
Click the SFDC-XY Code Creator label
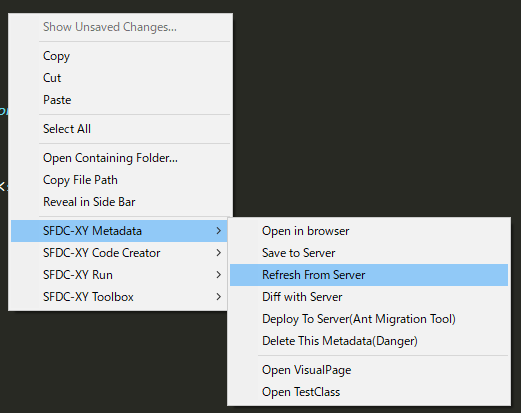coord(102,253)
